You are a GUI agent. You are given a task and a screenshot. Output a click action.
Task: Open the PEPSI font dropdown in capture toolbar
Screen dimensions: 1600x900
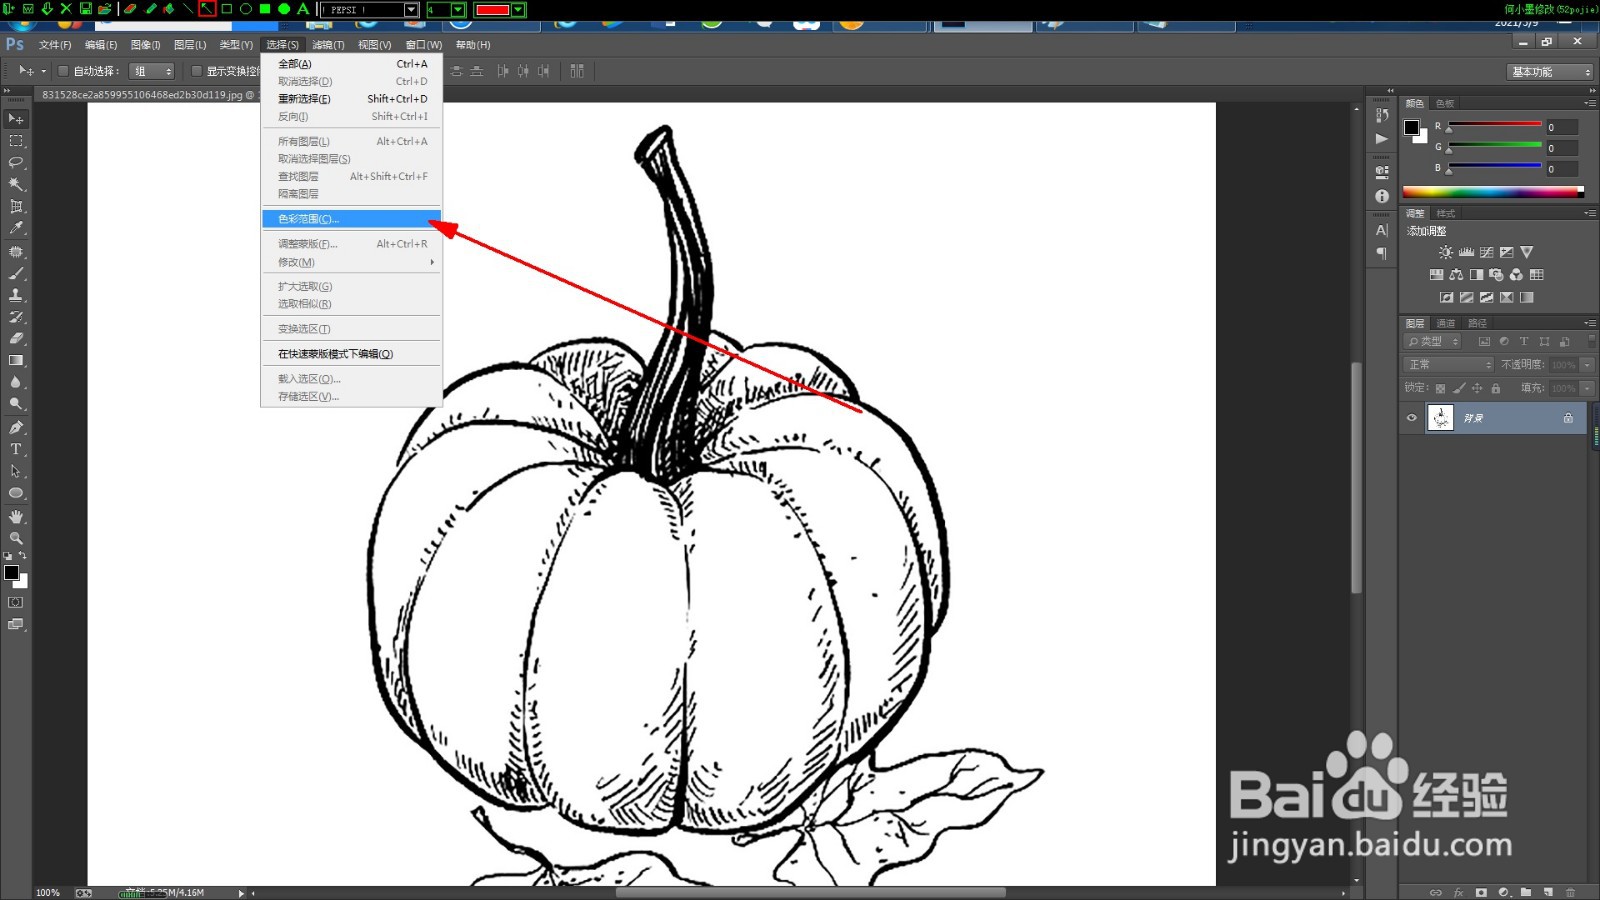click(411, 9)
